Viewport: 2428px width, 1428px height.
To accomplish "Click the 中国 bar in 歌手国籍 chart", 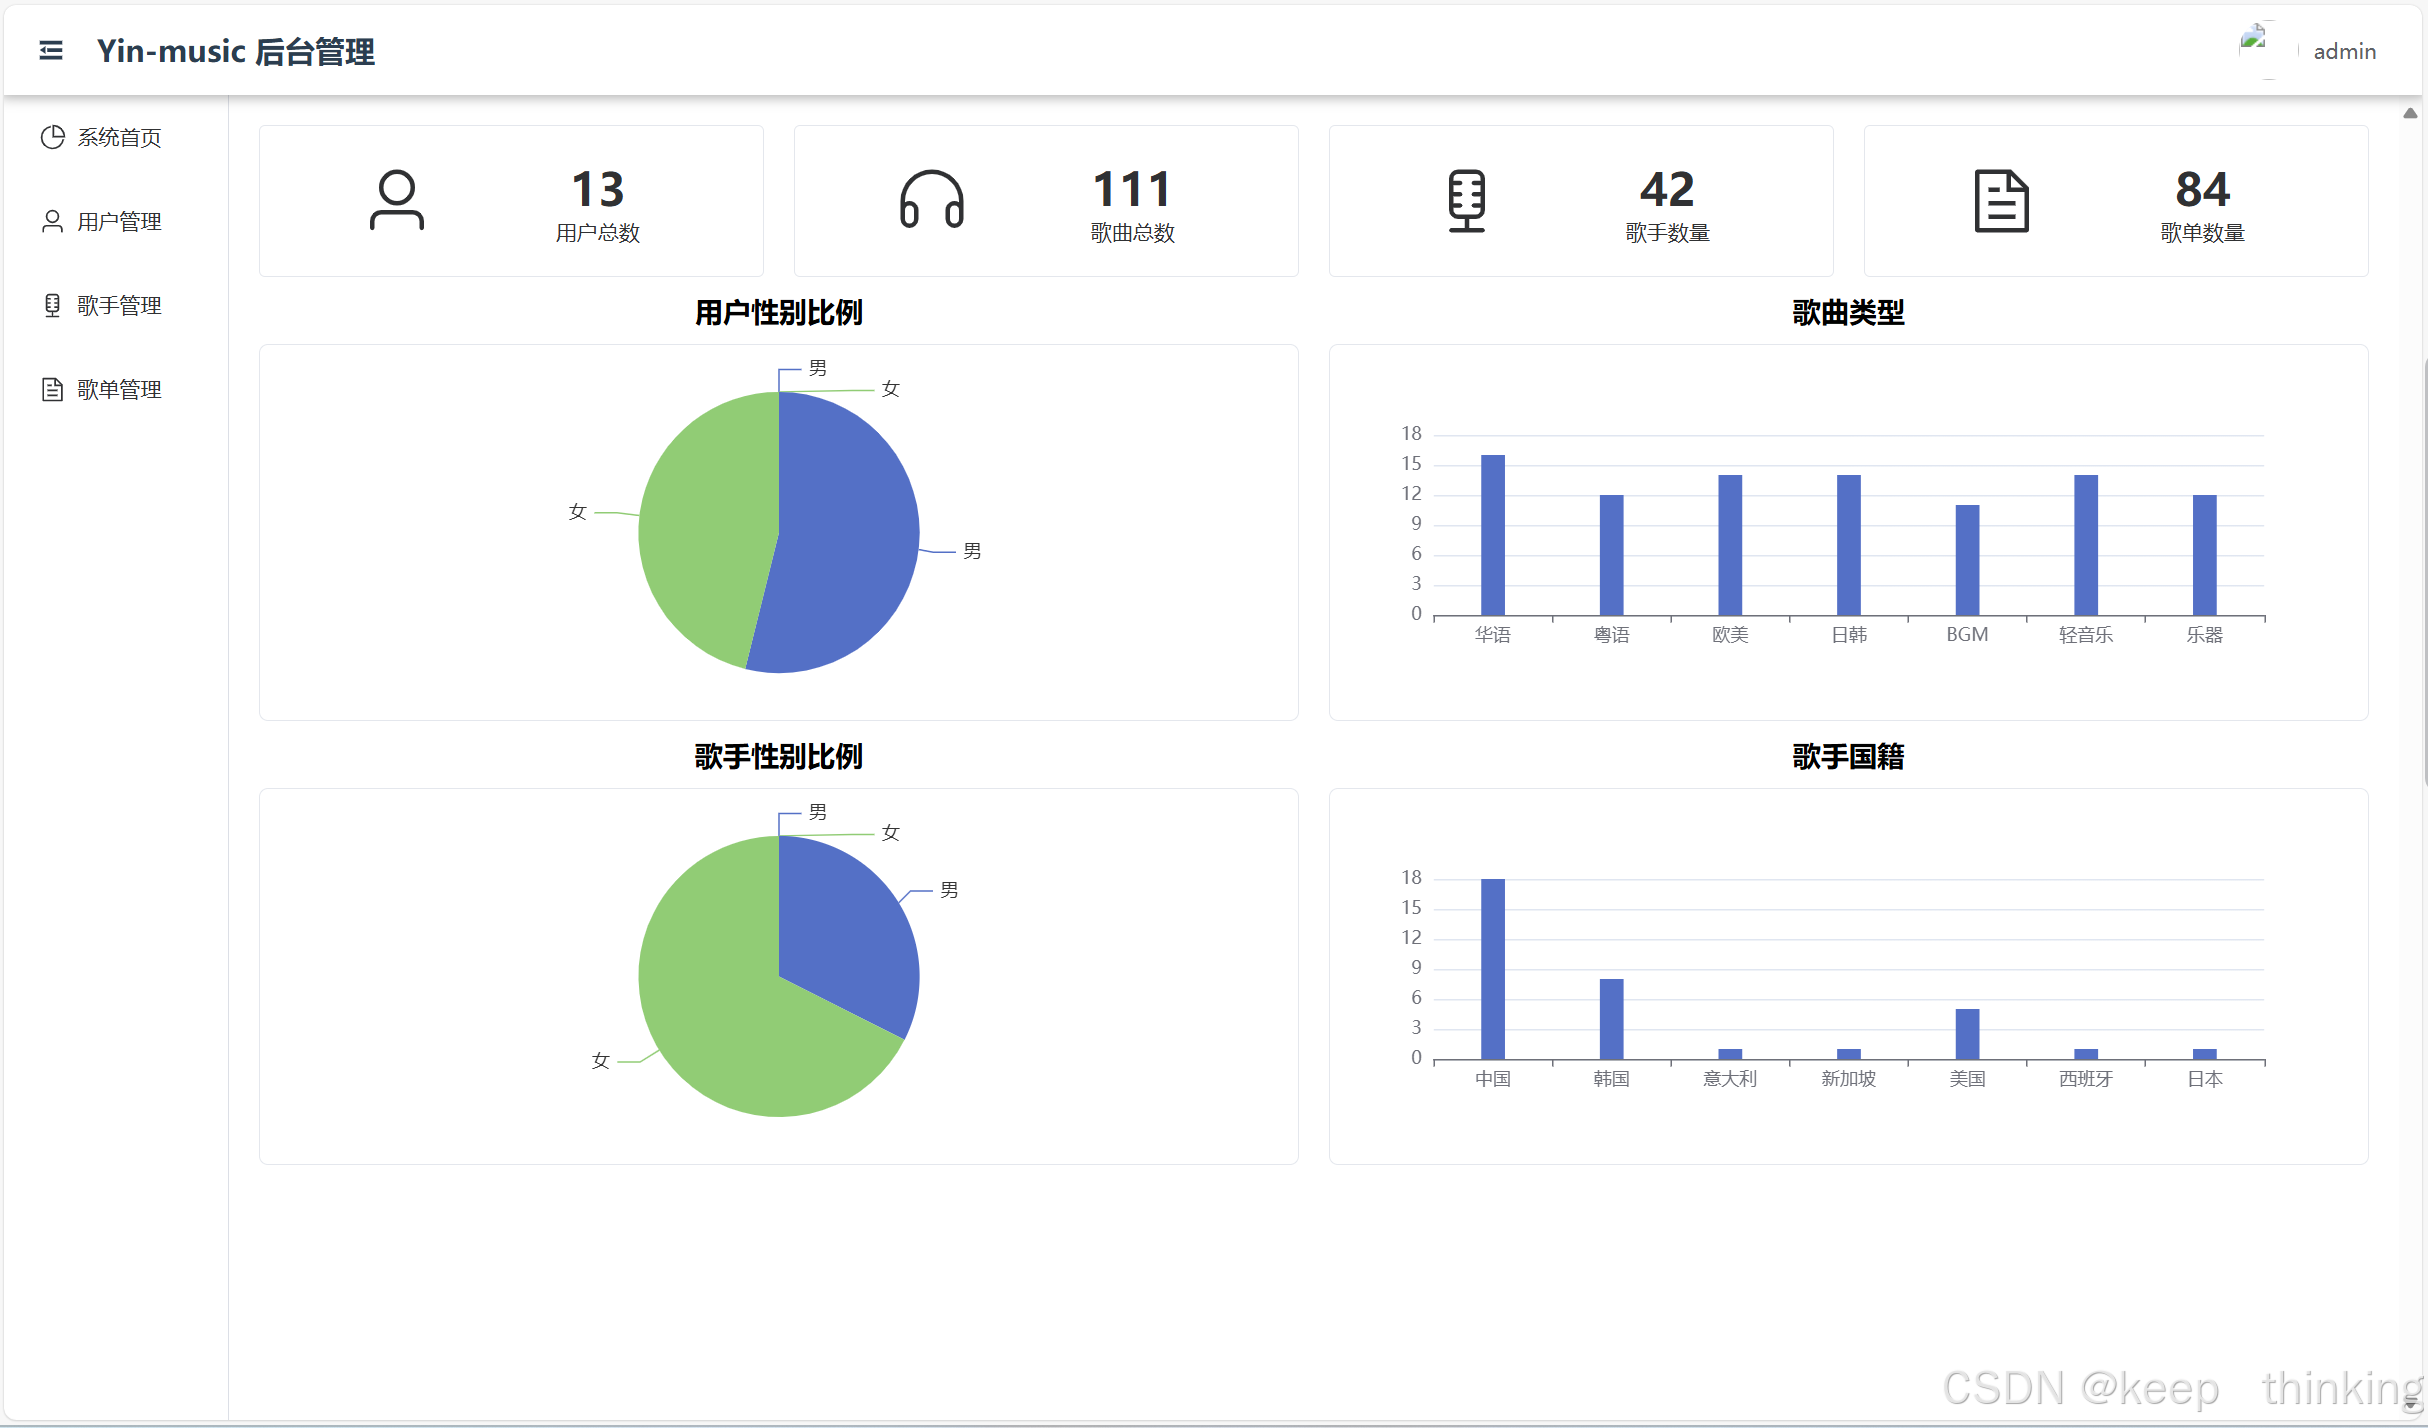I will tap(1492, 968).
